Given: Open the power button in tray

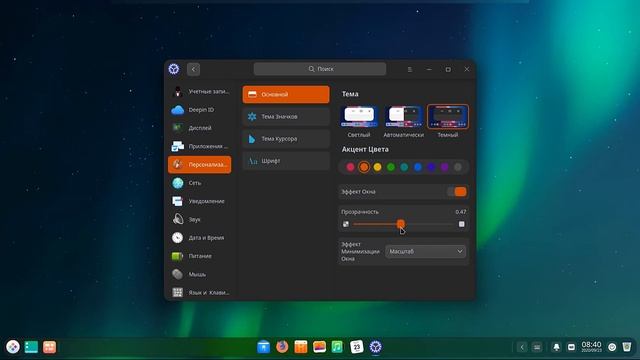Looking at the screenshot, I should coord(612,347).
